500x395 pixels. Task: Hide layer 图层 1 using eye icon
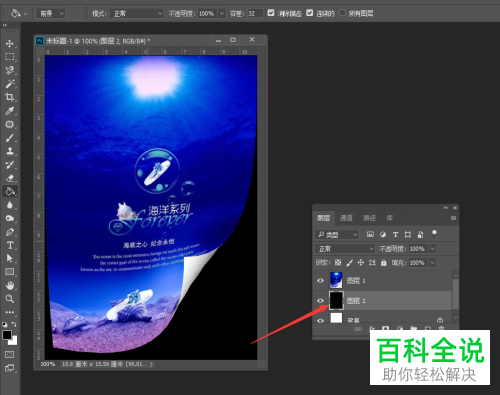[320, 280]
